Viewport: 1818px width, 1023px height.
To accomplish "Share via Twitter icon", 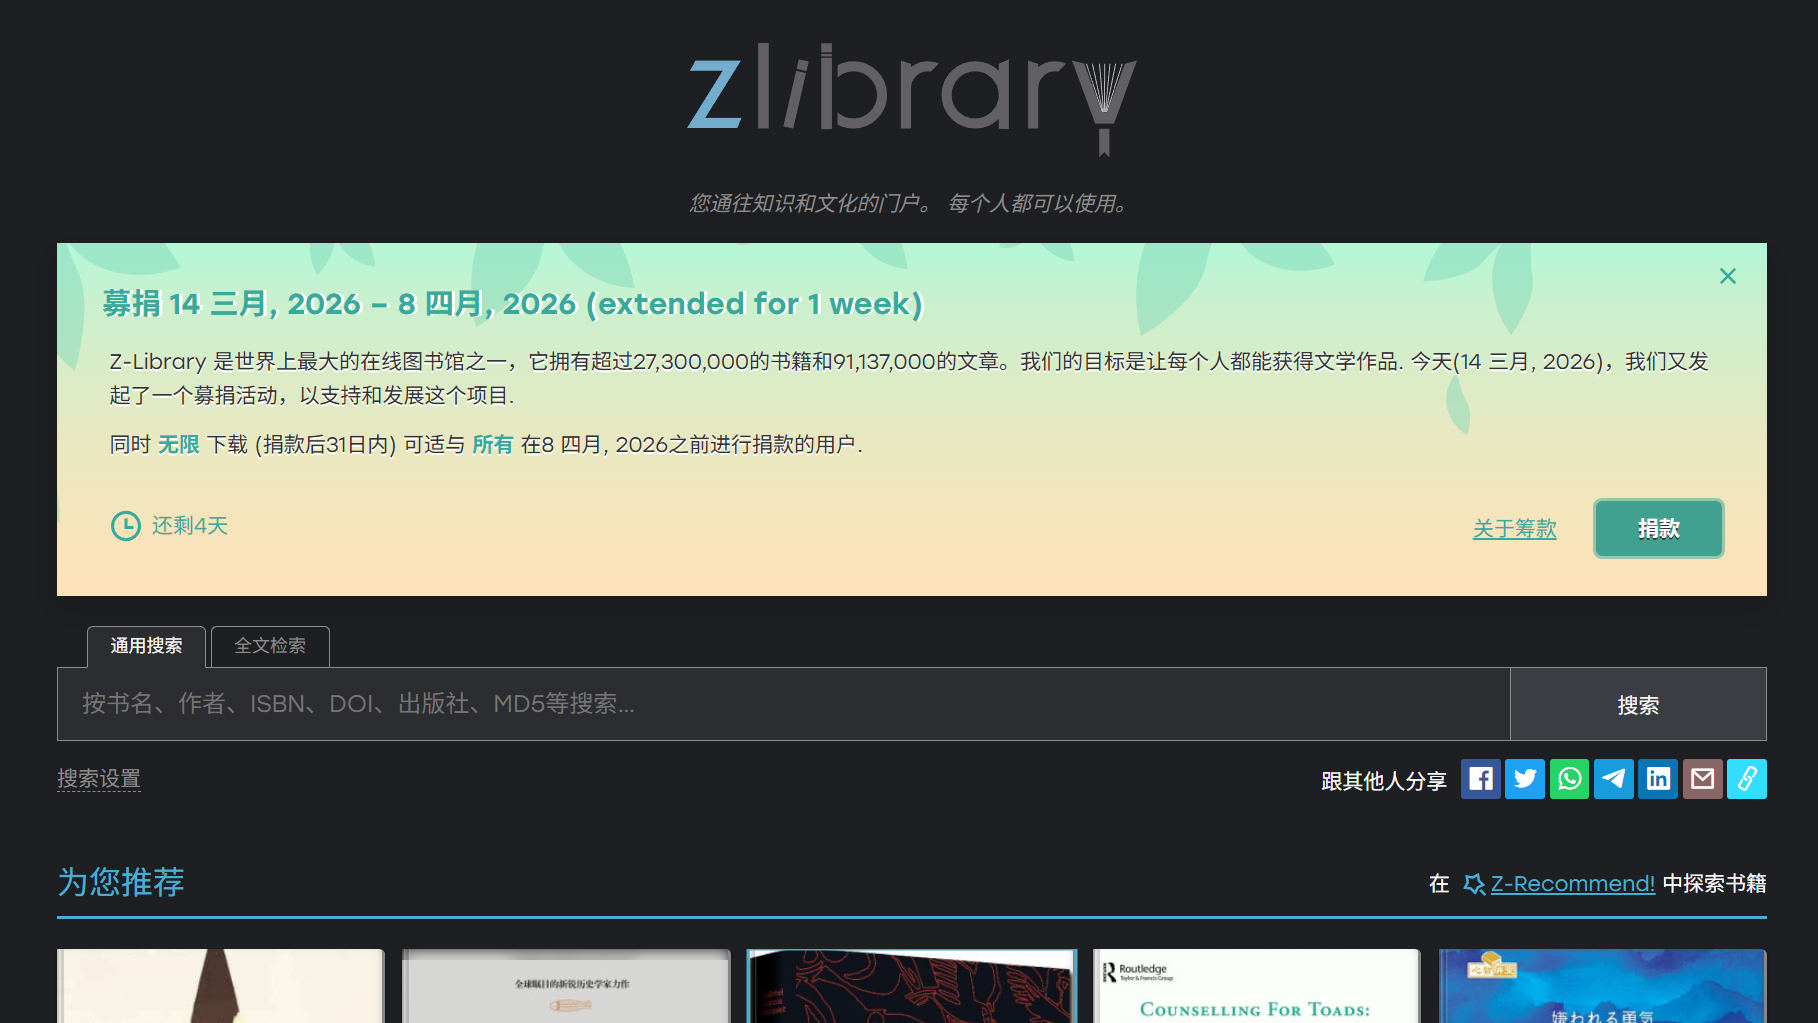I will click(1525, 779).
